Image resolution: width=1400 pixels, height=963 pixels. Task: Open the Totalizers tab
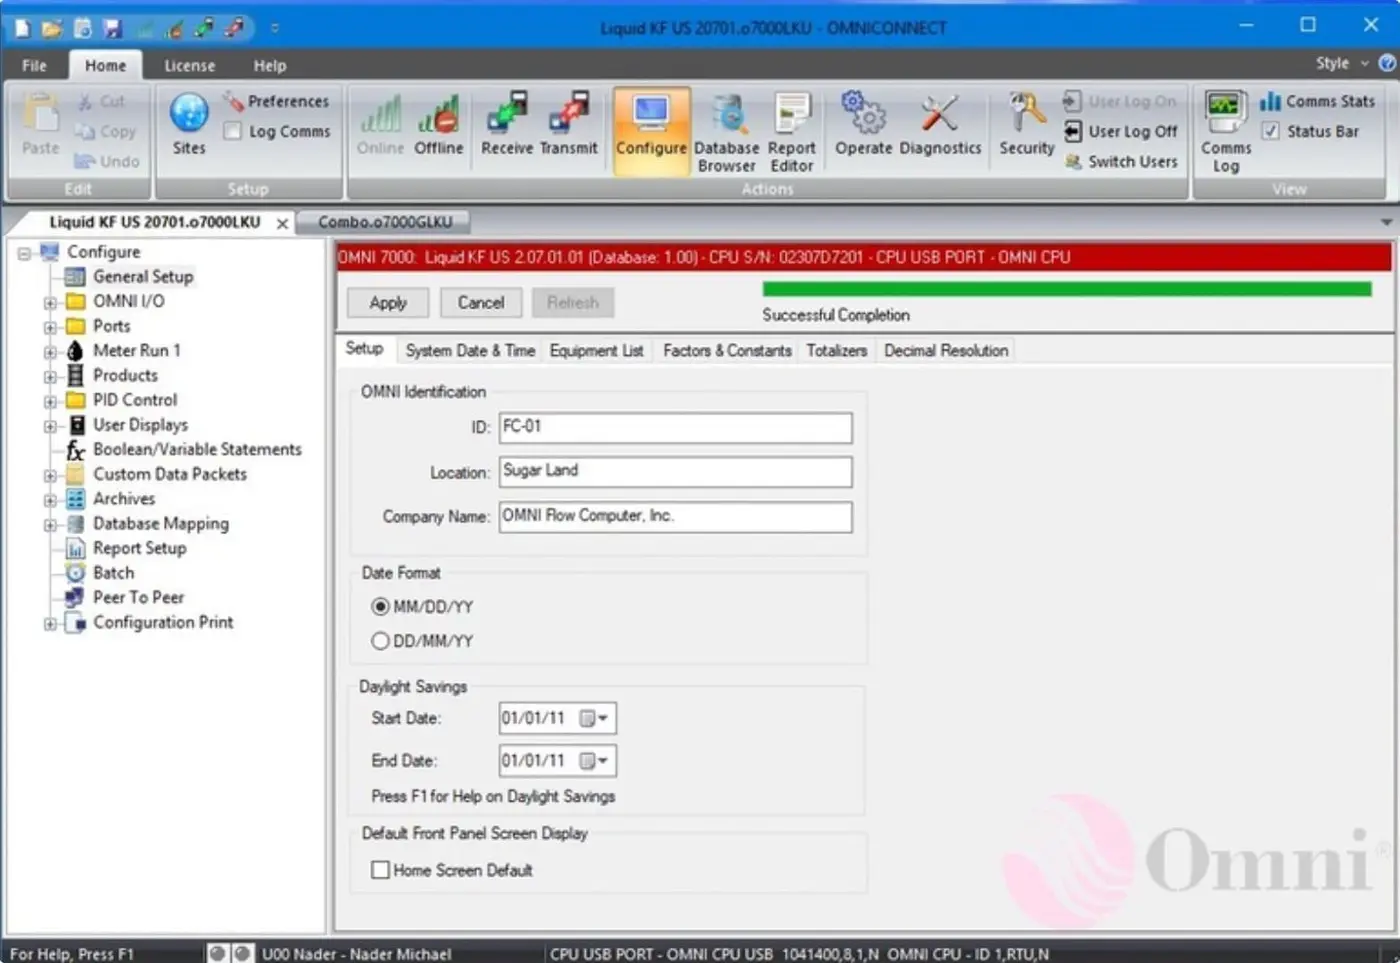pos(837,351)
